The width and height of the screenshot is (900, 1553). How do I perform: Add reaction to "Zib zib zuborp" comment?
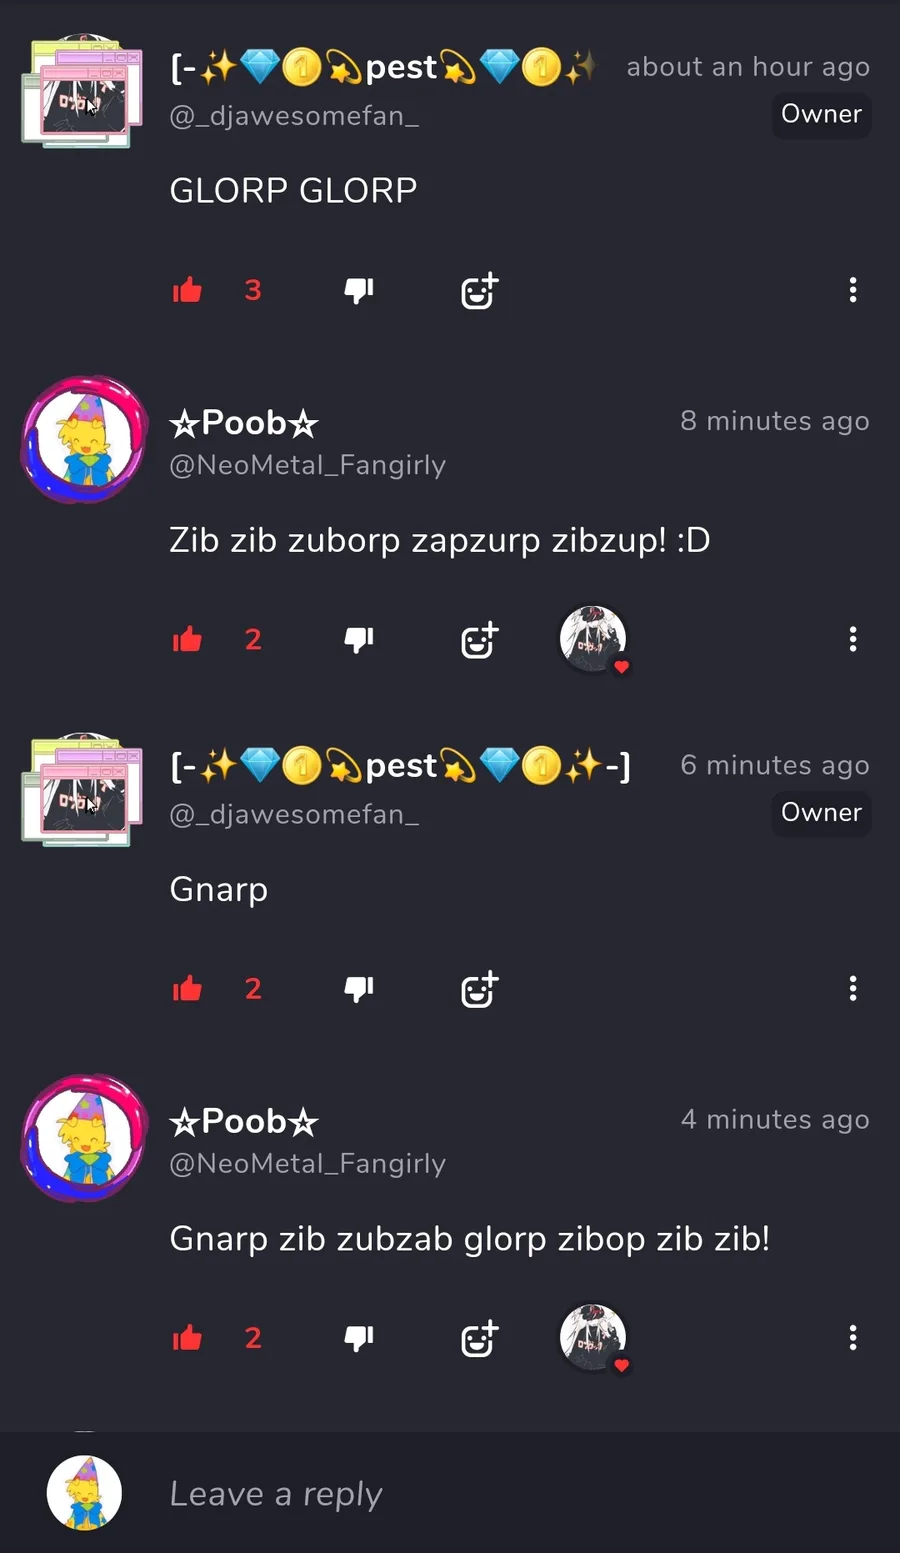pyautogui.click(x=479, y=640)
